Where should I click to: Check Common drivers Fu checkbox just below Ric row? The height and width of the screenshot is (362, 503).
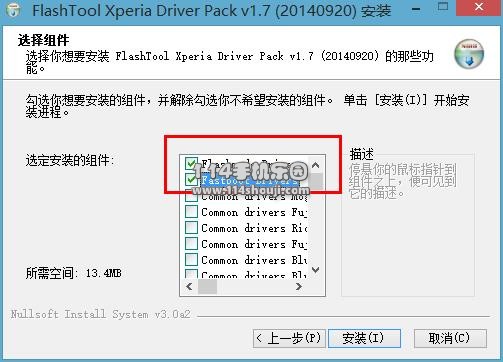(191, 244)
